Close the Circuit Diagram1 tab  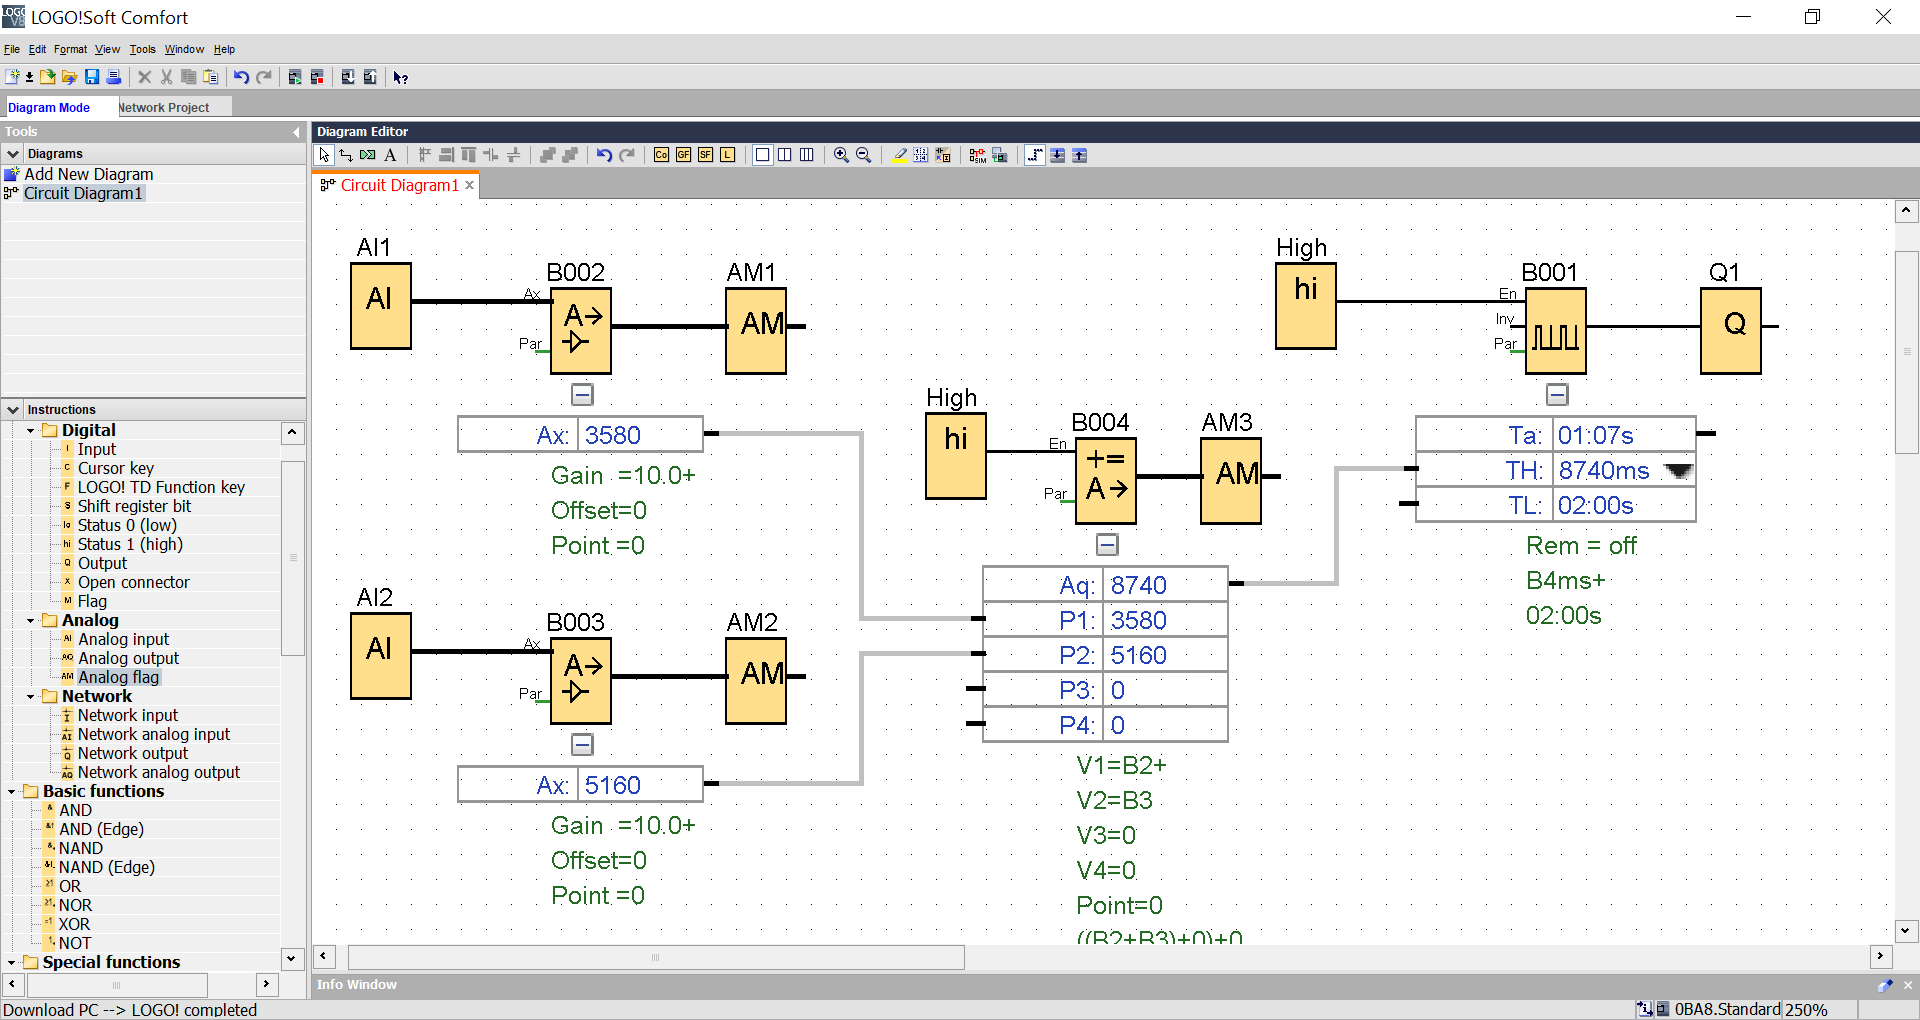point(469,185)
